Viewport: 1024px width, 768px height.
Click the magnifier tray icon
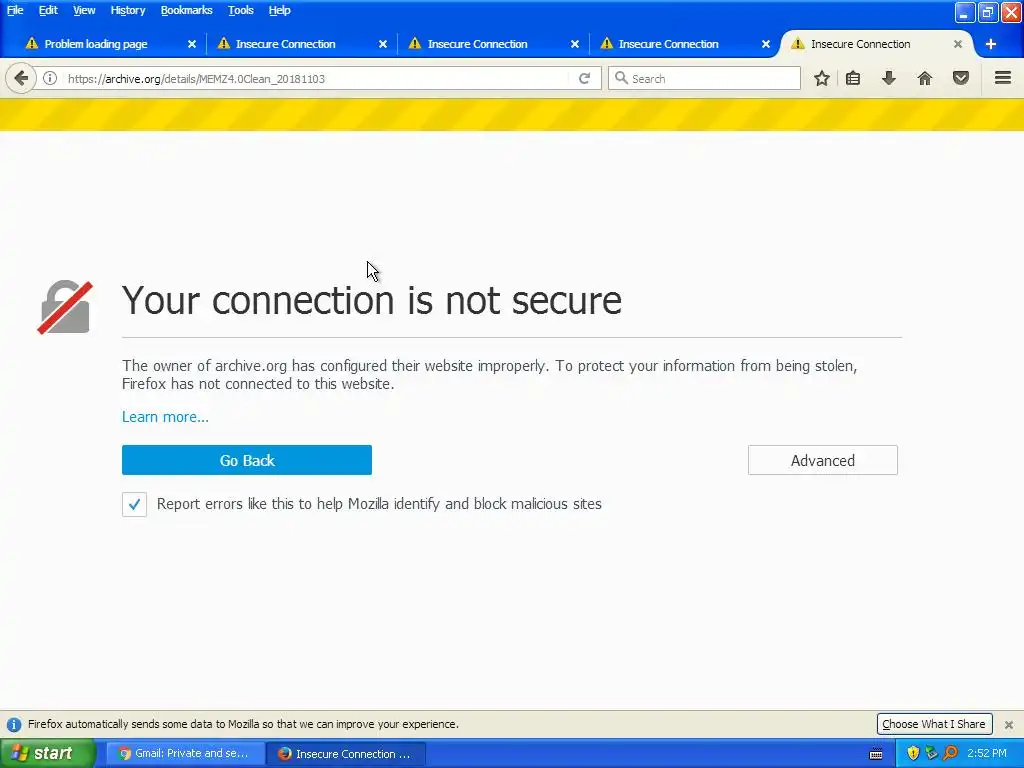pos(950,753)
